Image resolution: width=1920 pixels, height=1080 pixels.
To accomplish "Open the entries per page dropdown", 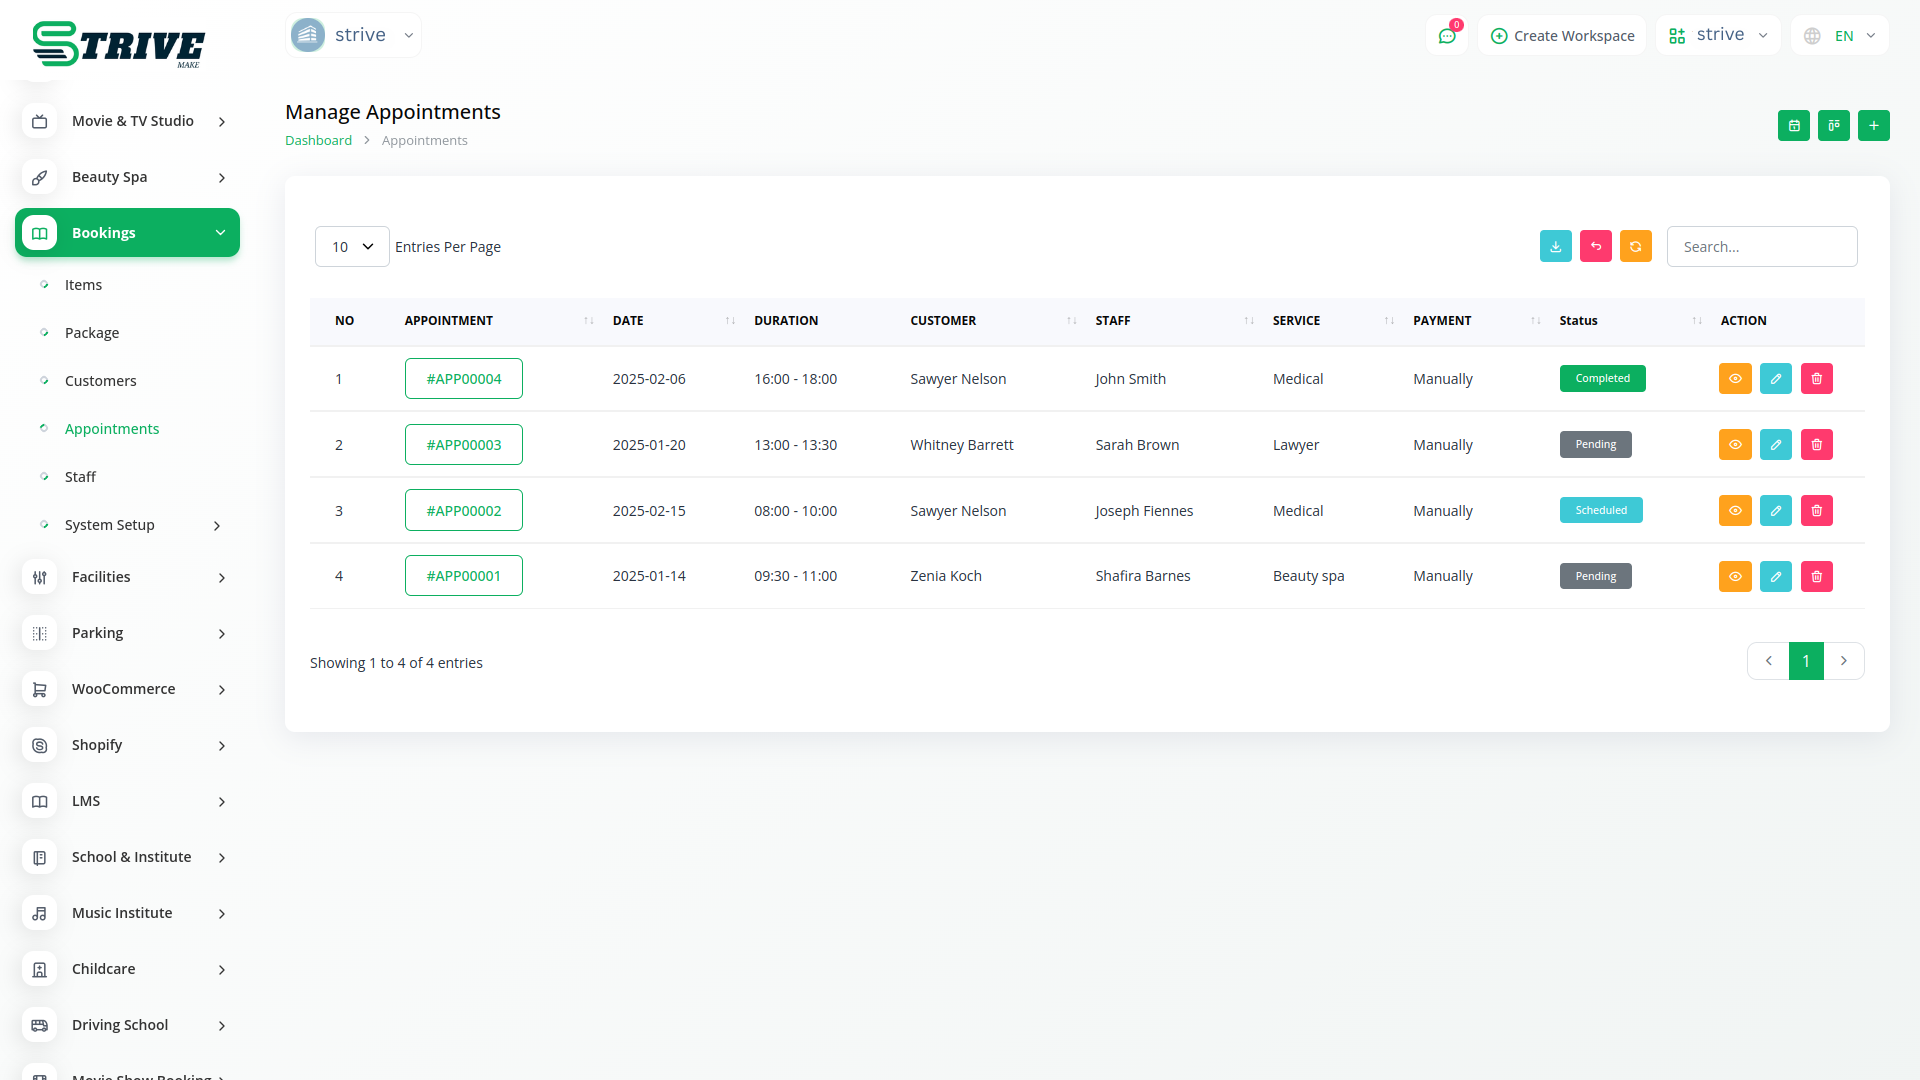I will pos(352,247).
